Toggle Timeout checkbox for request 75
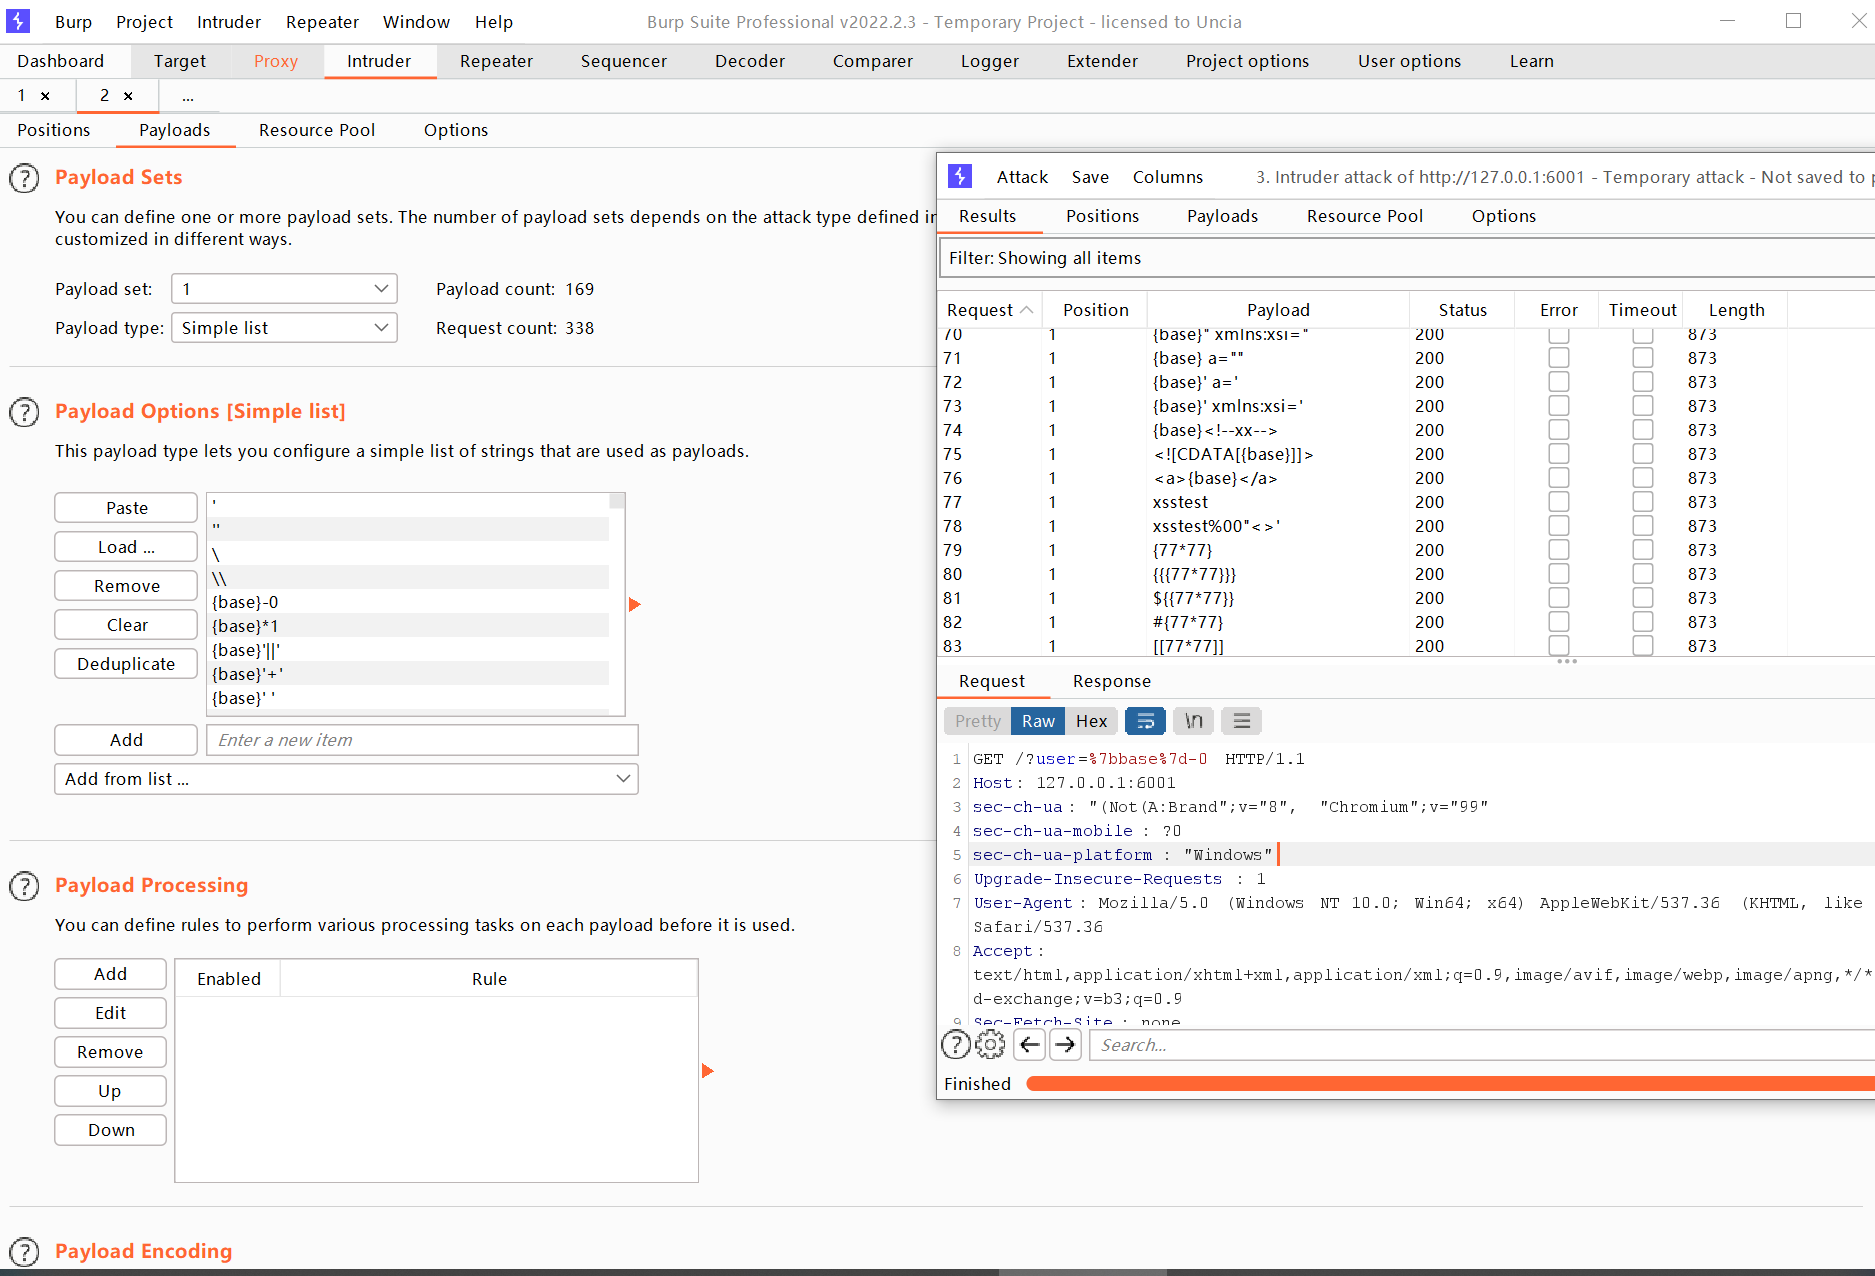This screenshot has height=1276, width=1875. pyautogui.click(x=1642, y=454)
